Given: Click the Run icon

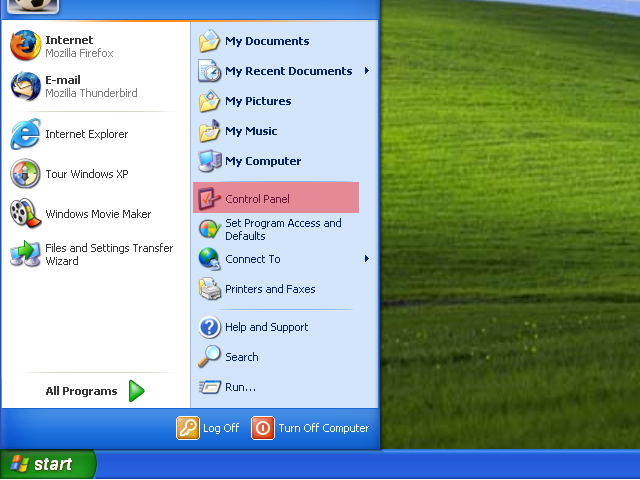Looking at the screenshot, I should (210, 387).
